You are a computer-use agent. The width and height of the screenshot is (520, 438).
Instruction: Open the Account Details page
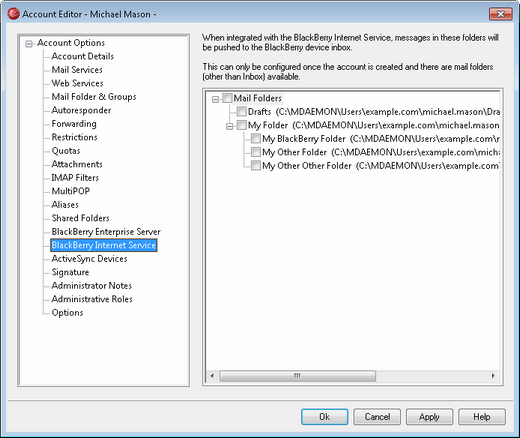click(83, 56)
